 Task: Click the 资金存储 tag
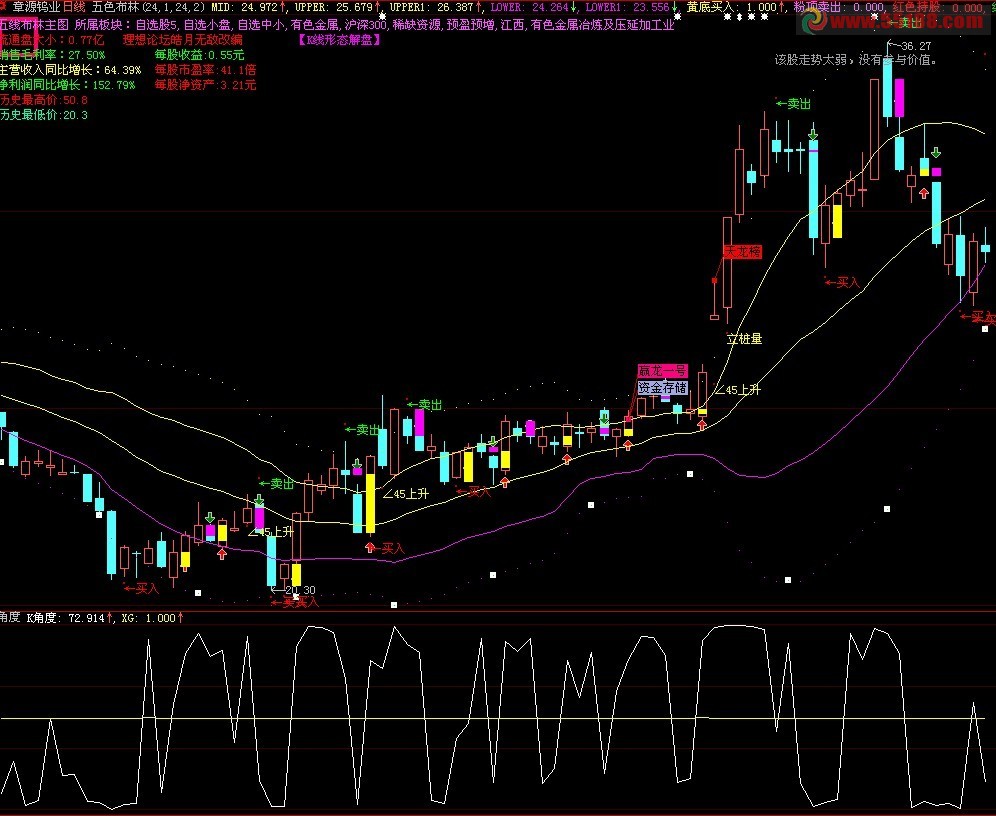coord(663,387)
